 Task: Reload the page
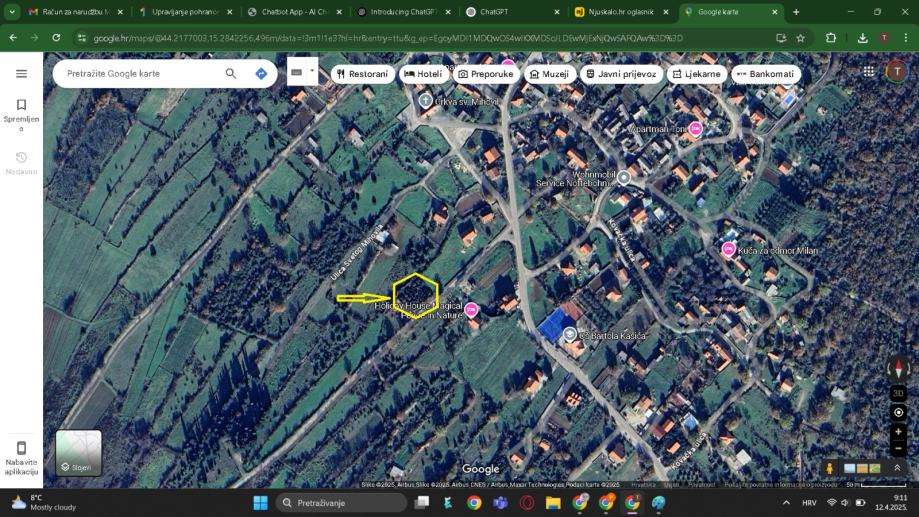(56, 38)
